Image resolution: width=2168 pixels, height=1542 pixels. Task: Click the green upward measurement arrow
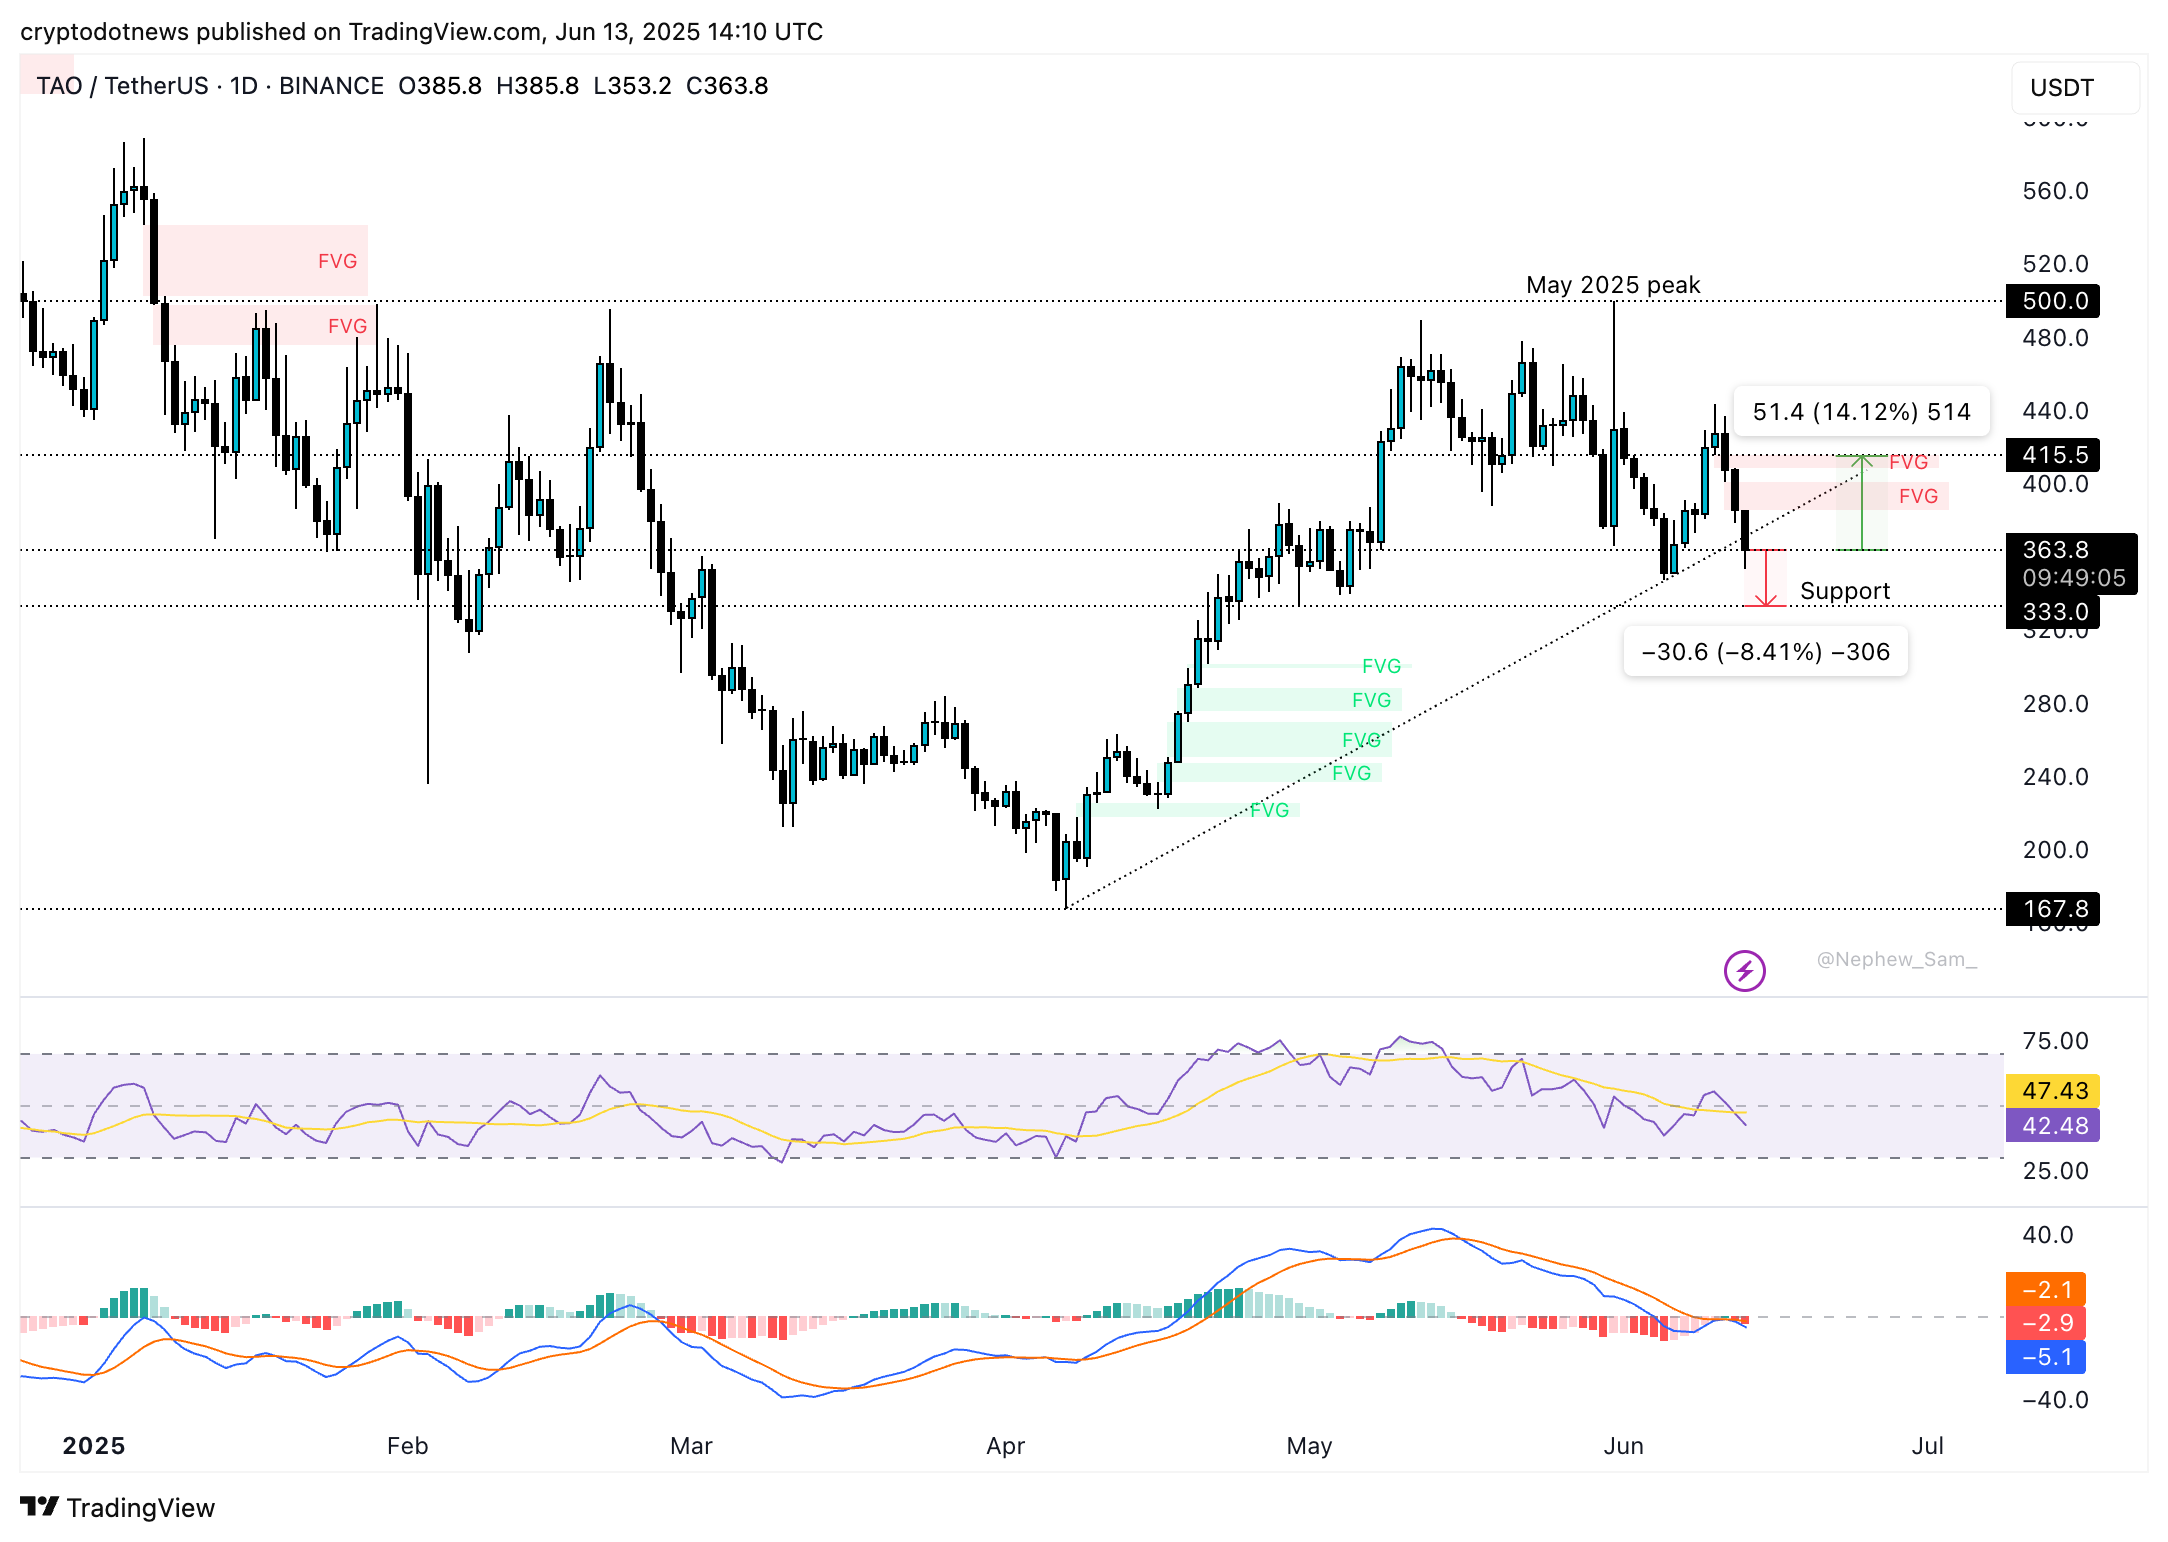coord(1861,502)
